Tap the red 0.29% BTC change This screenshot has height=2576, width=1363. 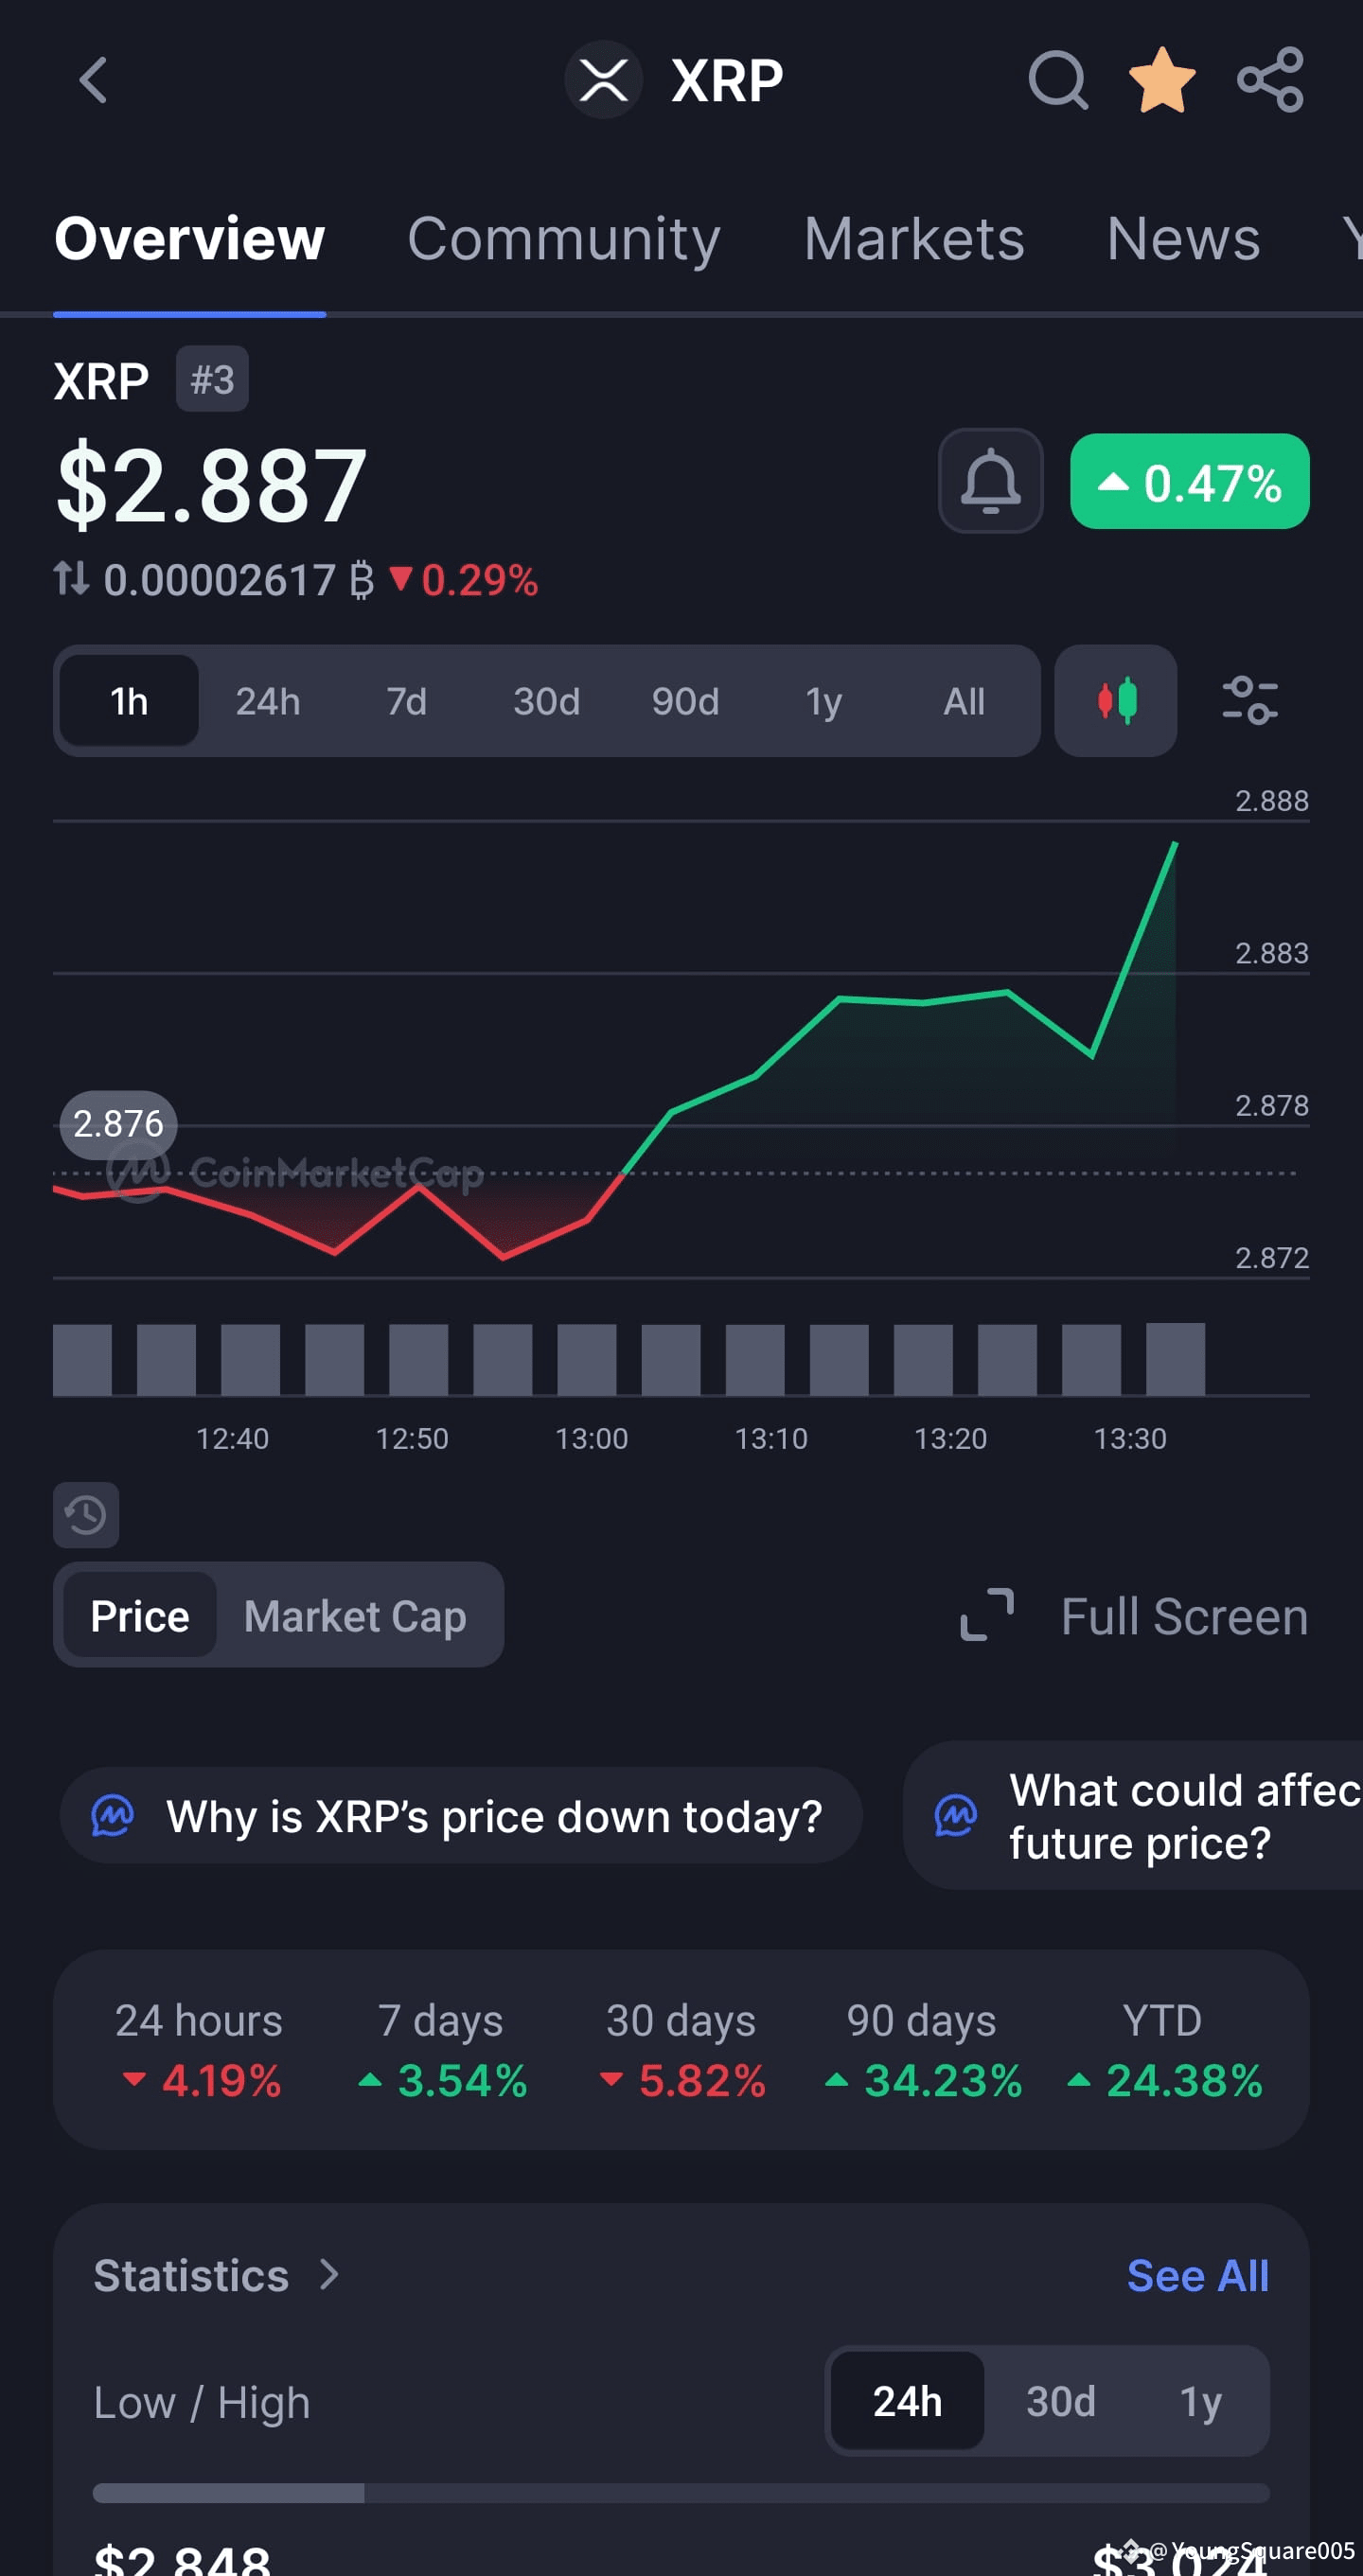pyautogui.click(x=464, y=580)
